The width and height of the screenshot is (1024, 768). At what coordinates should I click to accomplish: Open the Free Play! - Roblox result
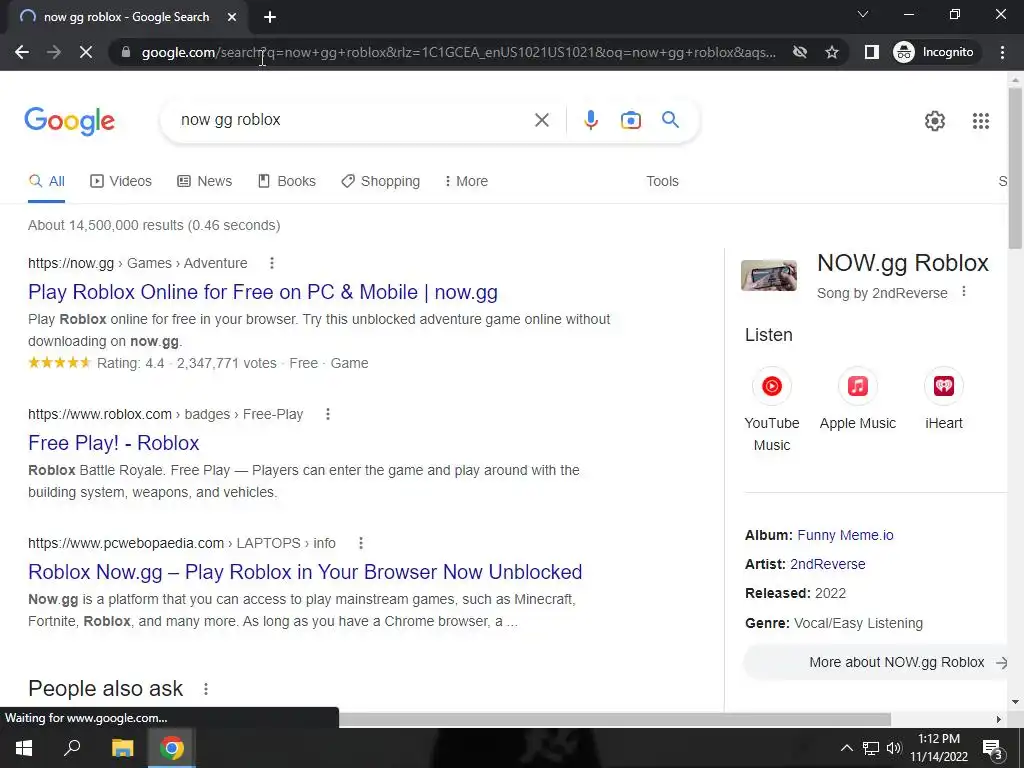(114, 443)
